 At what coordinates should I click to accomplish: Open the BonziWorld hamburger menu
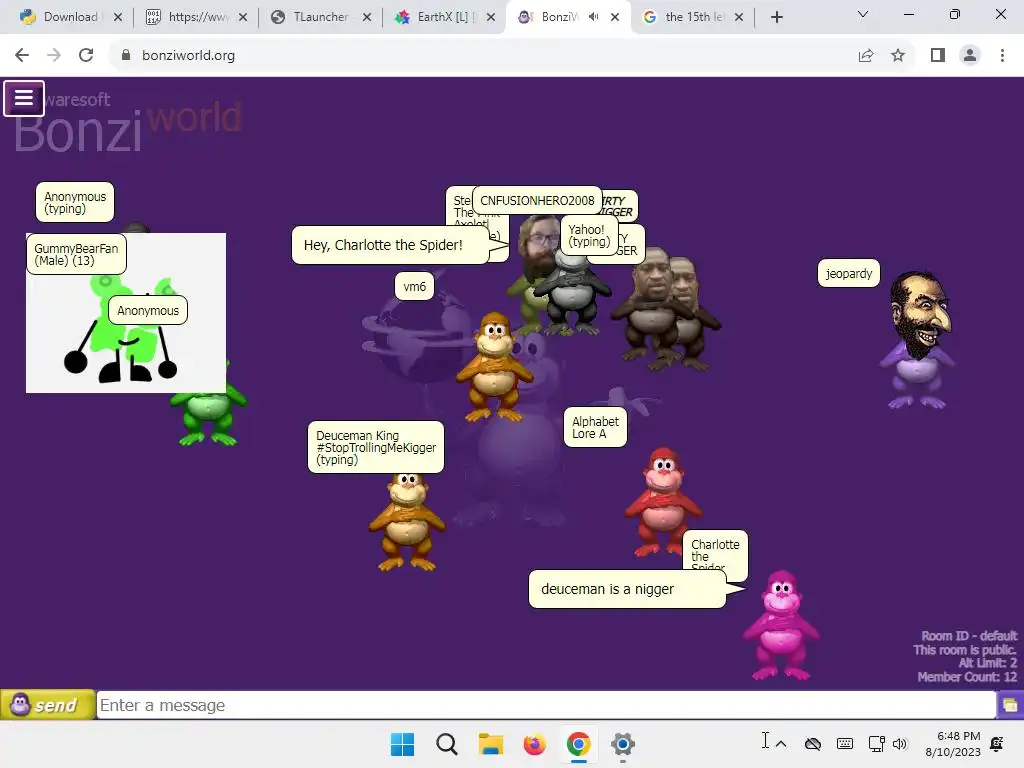tap(24, 98)
